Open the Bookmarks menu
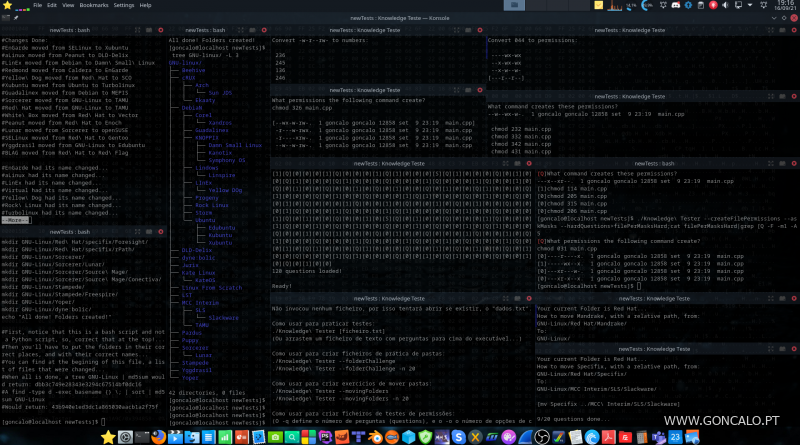 (x=92, y=5)
